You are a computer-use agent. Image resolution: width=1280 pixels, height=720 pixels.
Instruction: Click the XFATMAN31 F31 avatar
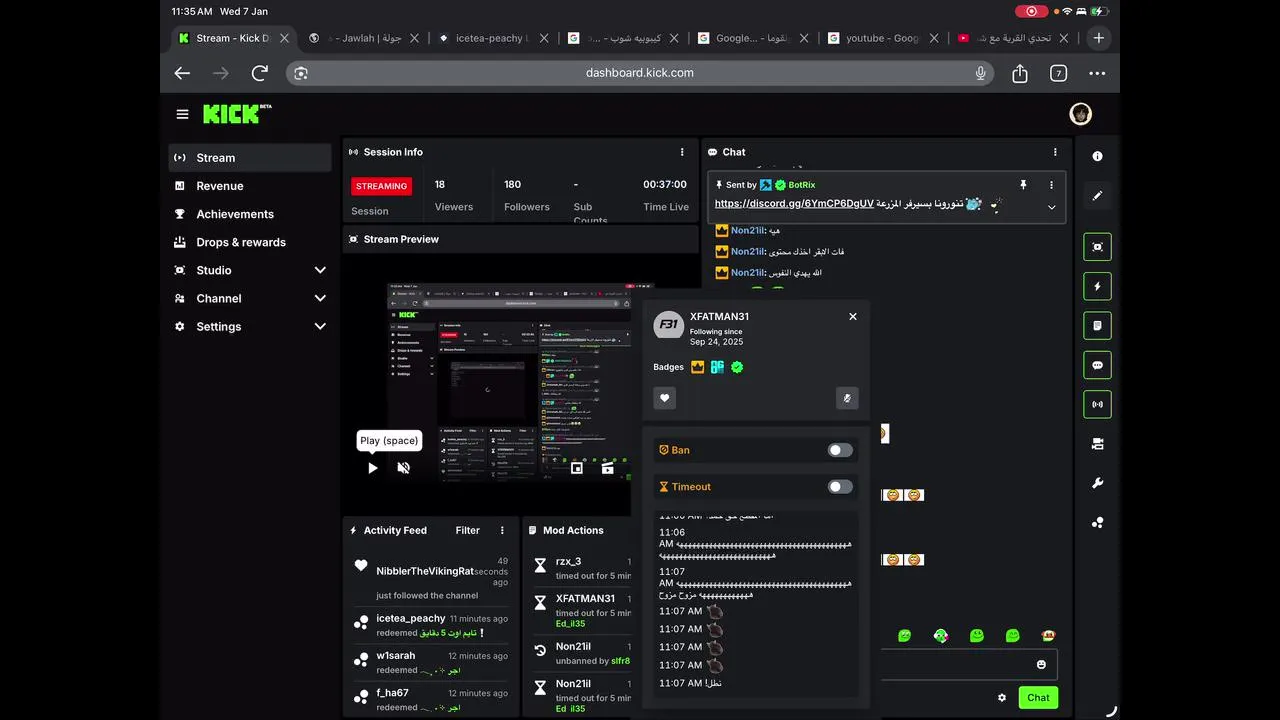pos(669,325)
